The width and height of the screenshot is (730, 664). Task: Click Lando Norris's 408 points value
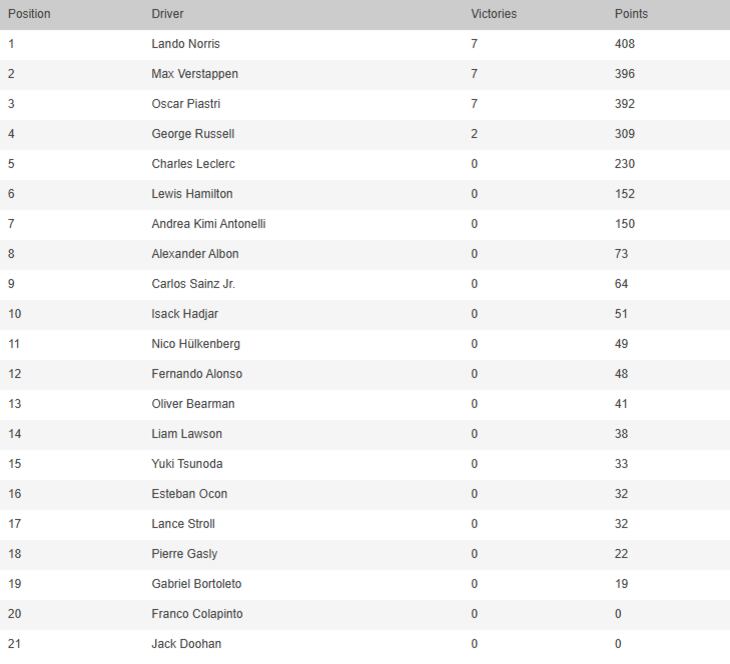pyautogui.click(x=625, y=44)
